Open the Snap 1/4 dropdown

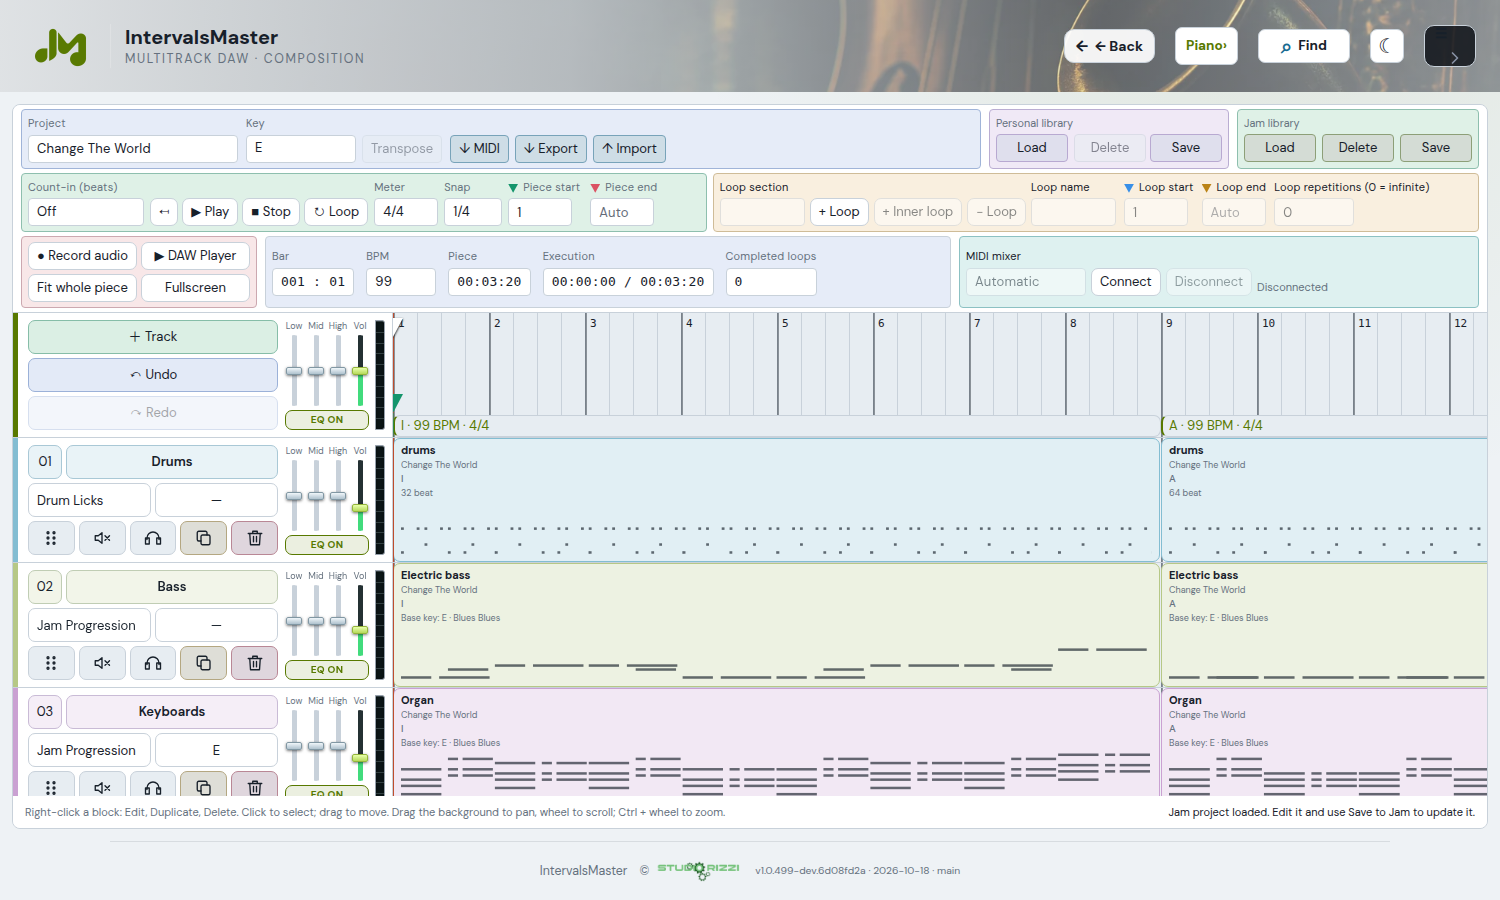coord(473,212)
